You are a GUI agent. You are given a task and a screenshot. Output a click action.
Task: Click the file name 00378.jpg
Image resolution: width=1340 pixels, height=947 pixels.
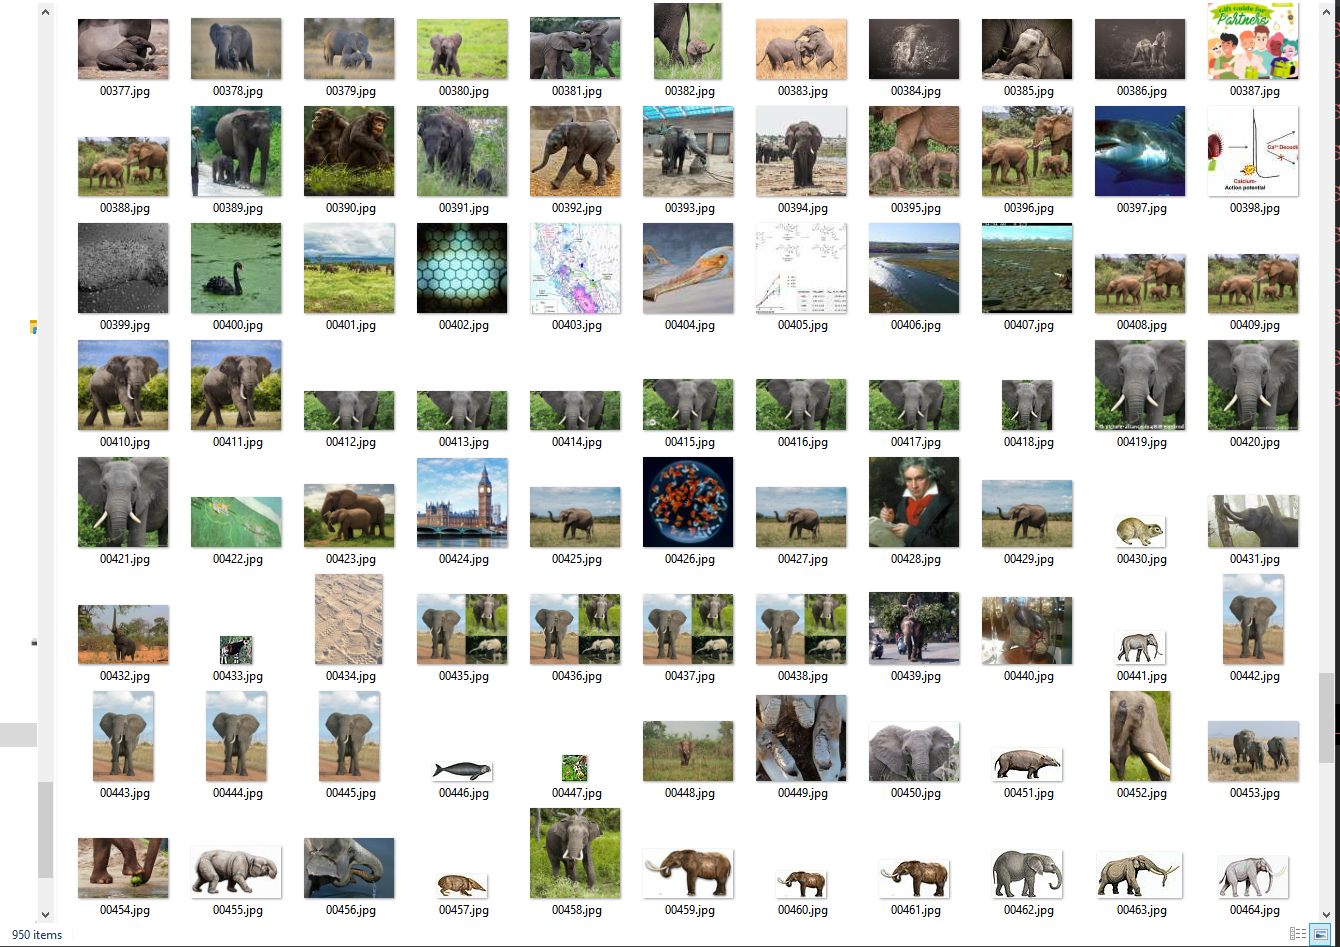click(238, 91)
